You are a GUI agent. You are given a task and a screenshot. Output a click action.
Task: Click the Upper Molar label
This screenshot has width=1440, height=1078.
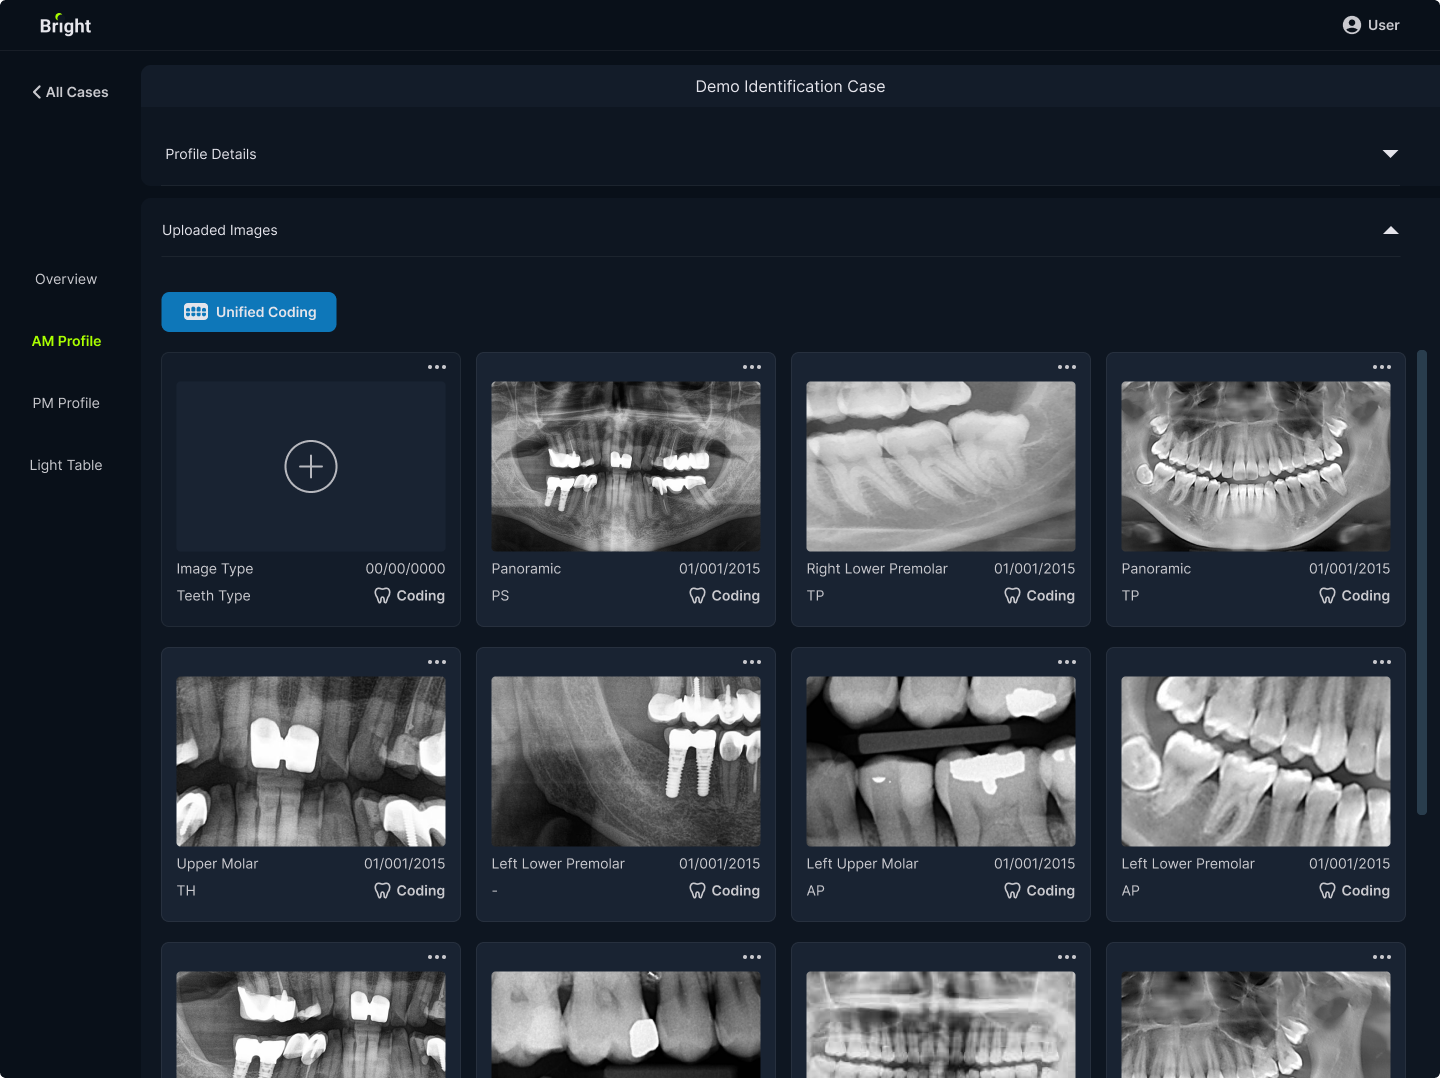(217, 864)
